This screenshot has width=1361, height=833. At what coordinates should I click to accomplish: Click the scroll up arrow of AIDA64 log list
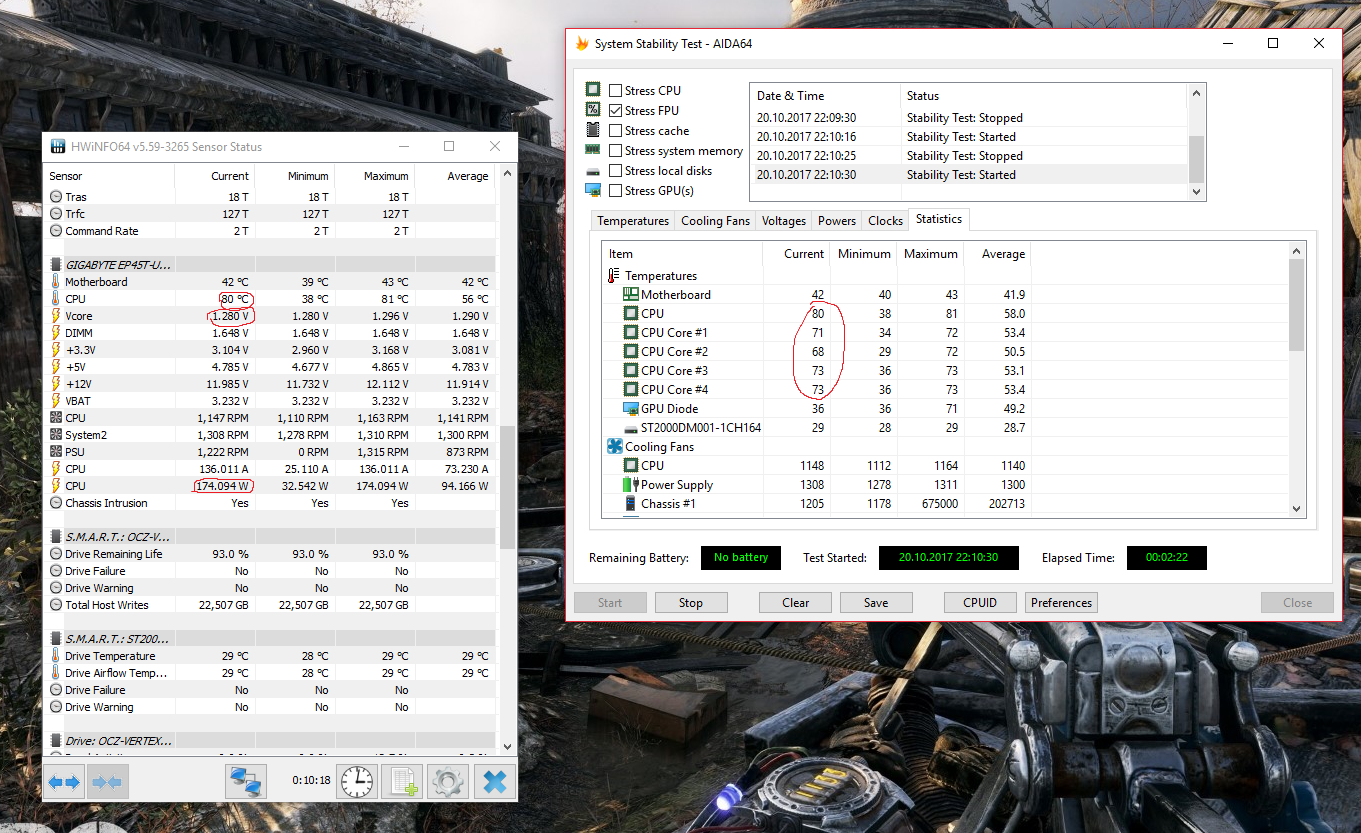pos(1197,93)
